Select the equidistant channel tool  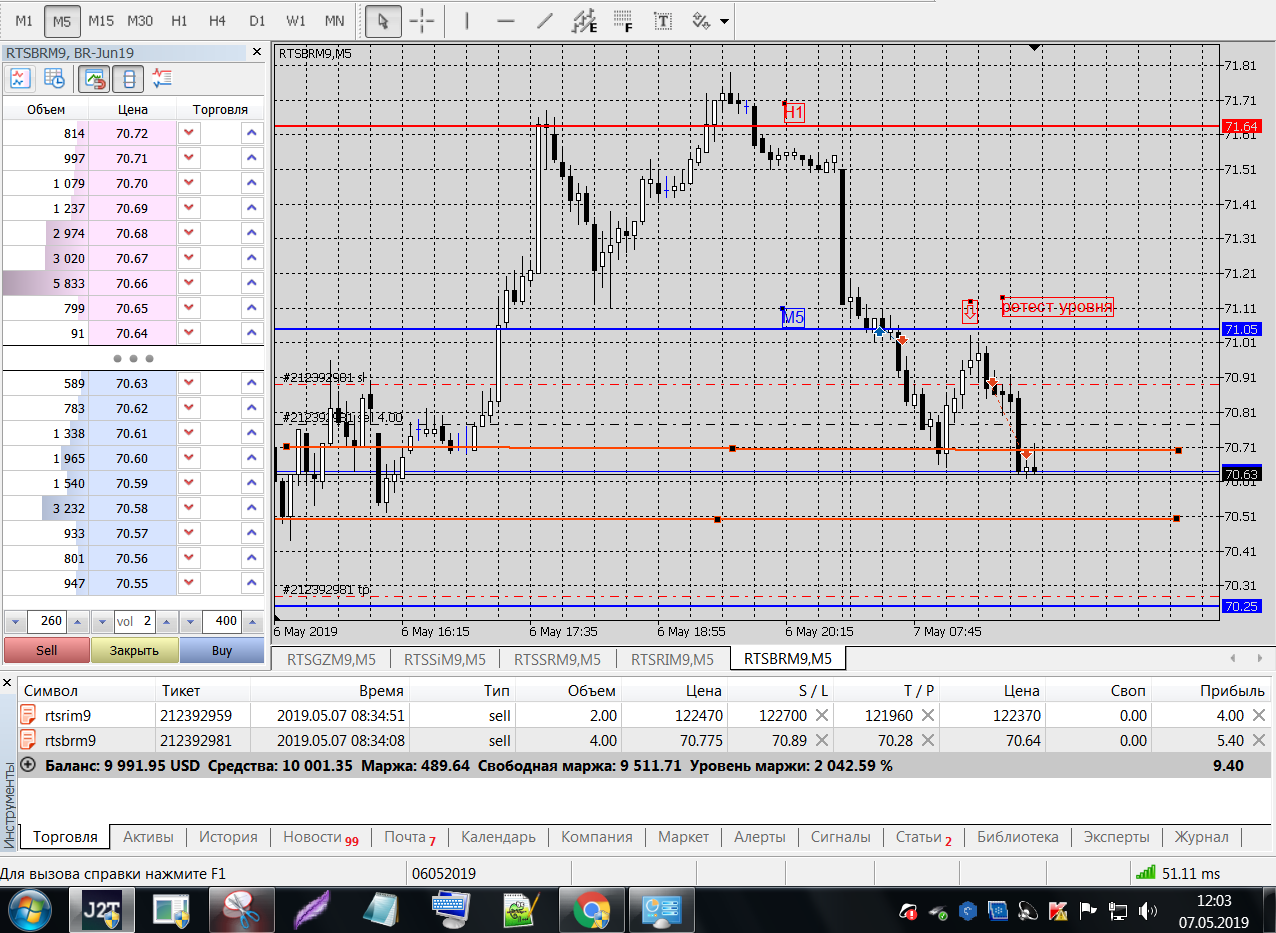584,20
